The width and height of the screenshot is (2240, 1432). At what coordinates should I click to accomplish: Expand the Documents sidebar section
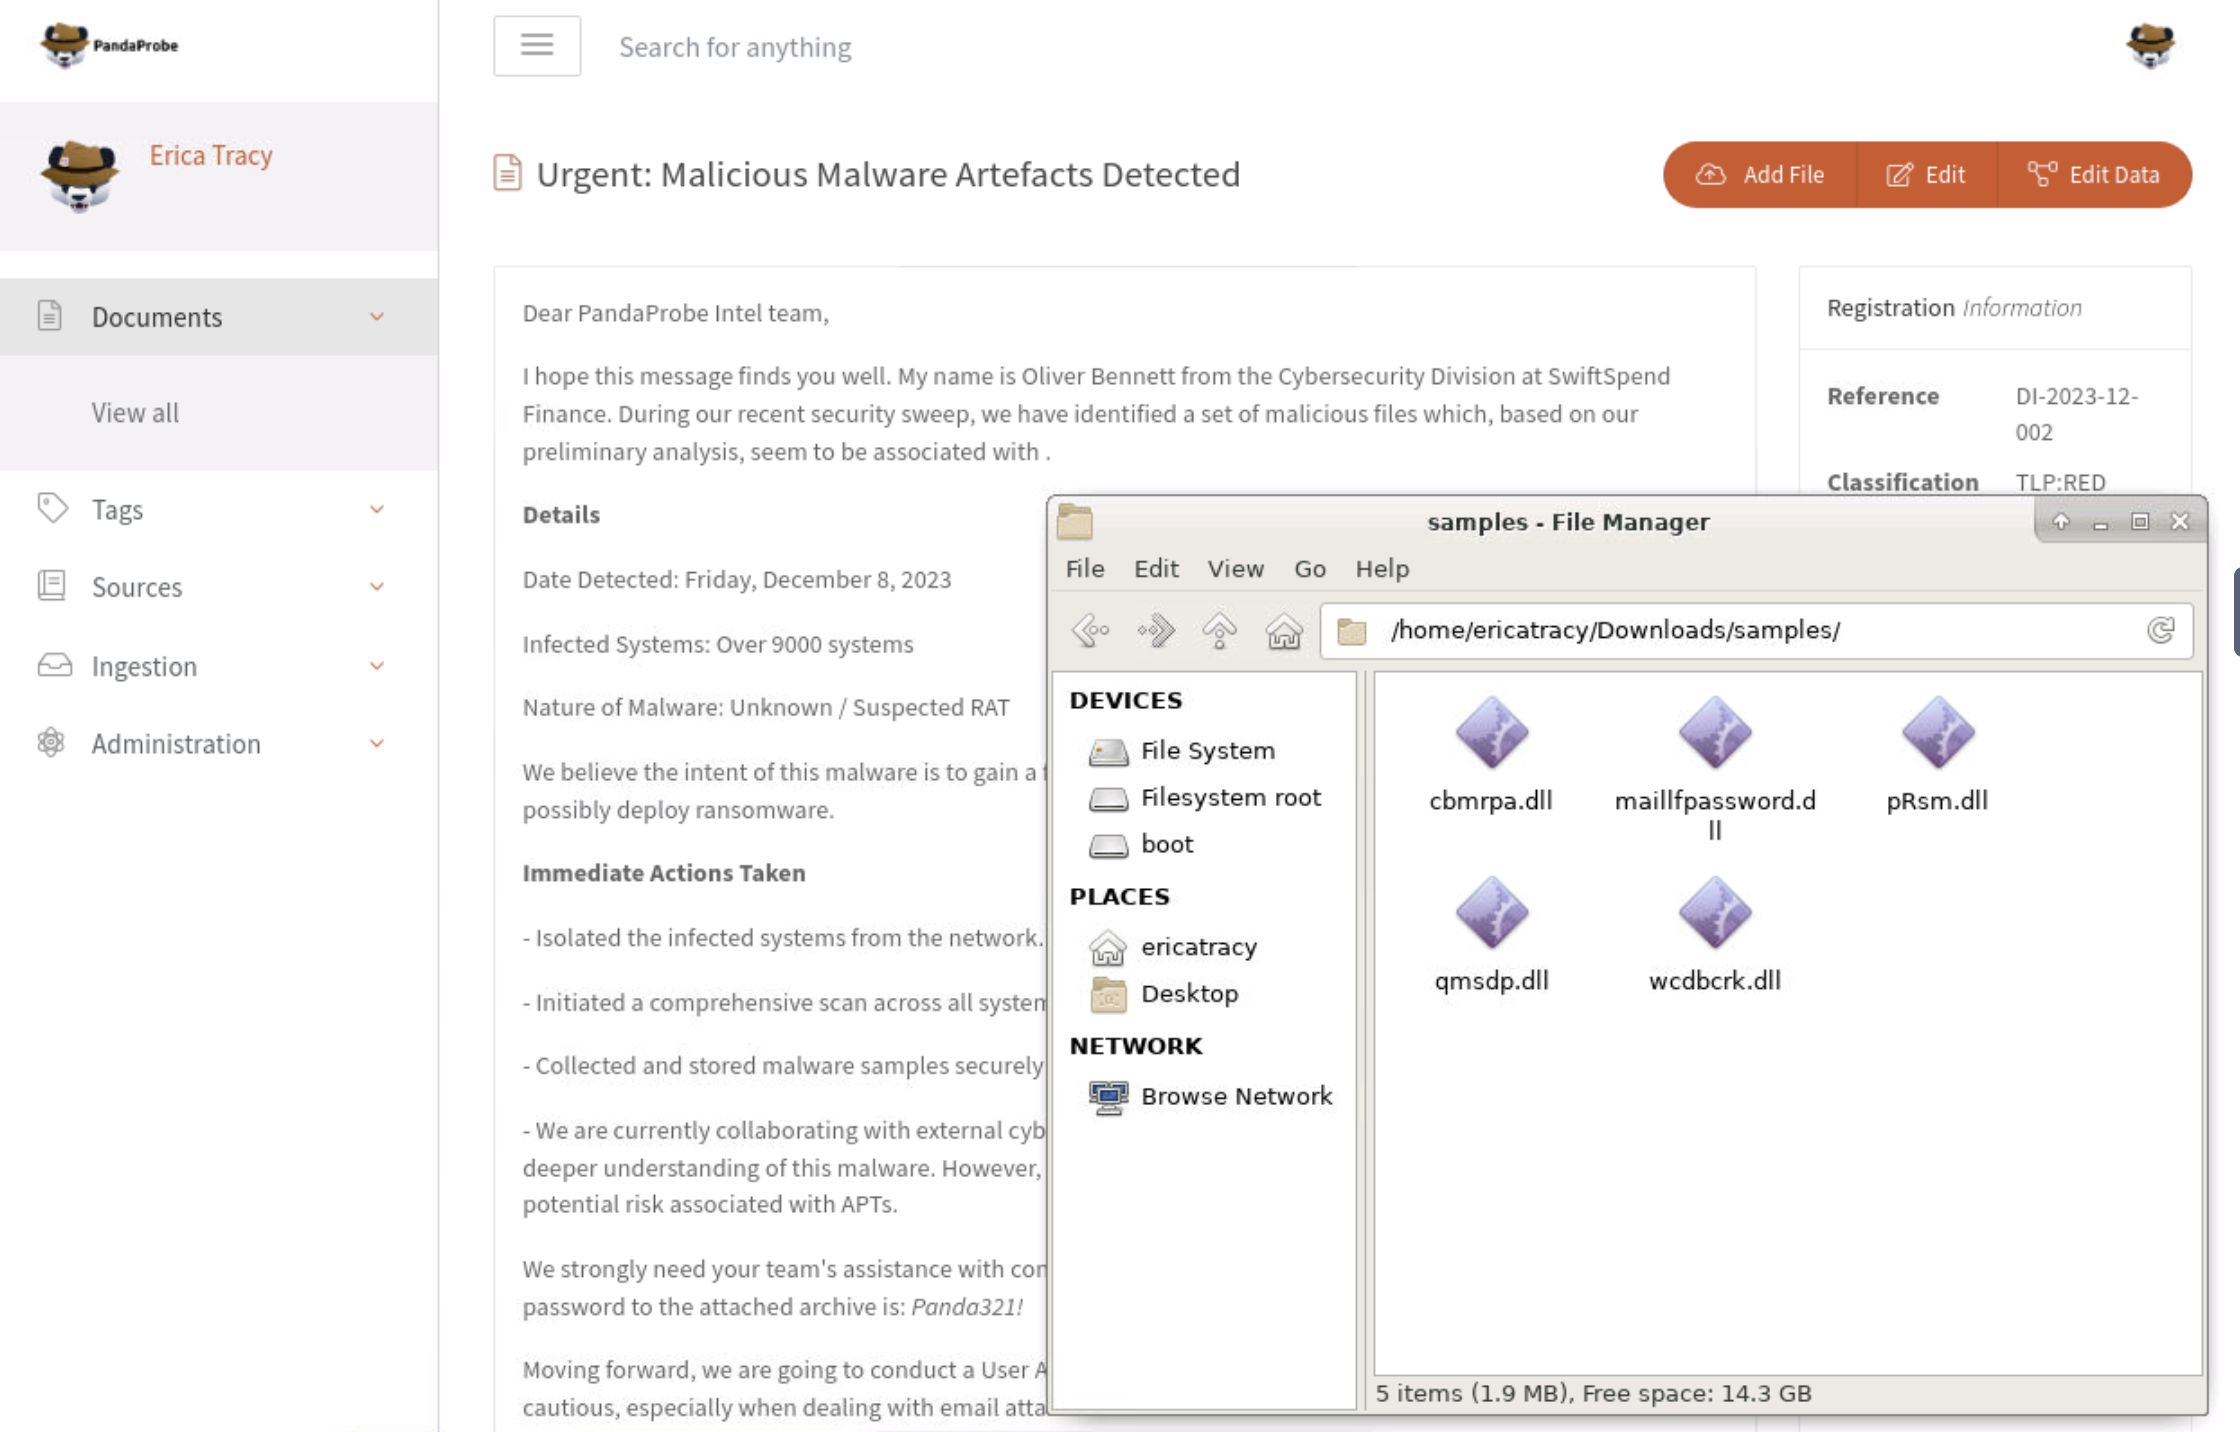coord(219,317)
